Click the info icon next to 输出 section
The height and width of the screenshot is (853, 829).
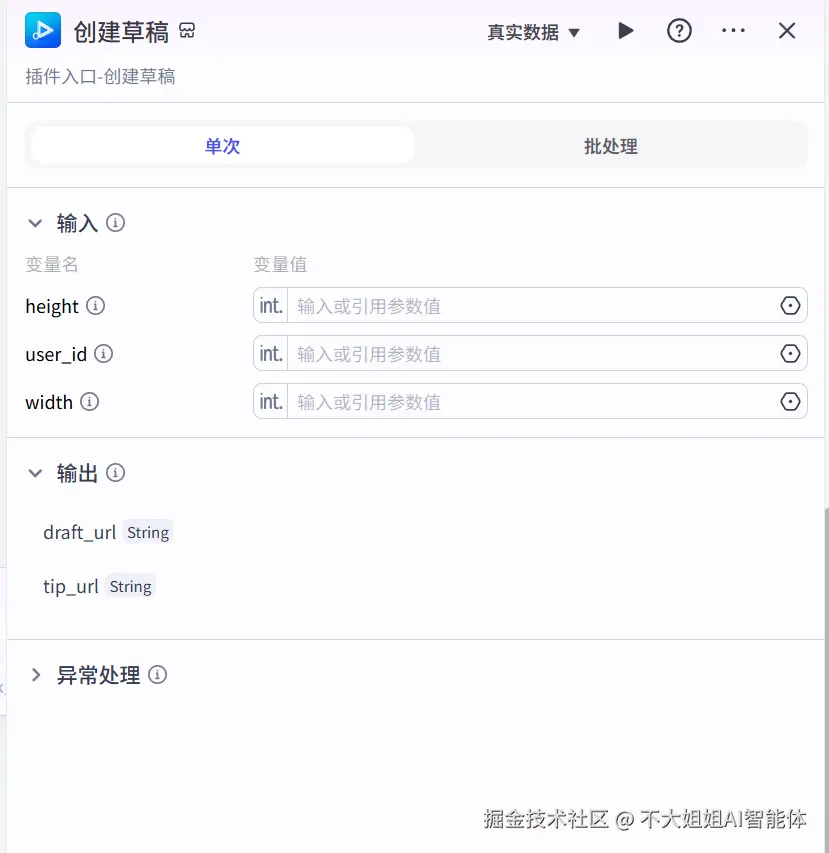[116, 473]
